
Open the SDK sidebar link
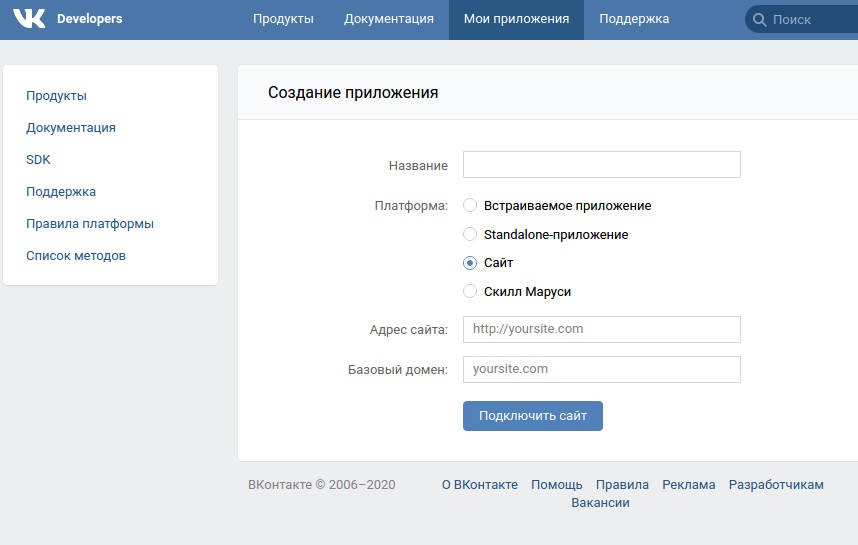point(38,160)
